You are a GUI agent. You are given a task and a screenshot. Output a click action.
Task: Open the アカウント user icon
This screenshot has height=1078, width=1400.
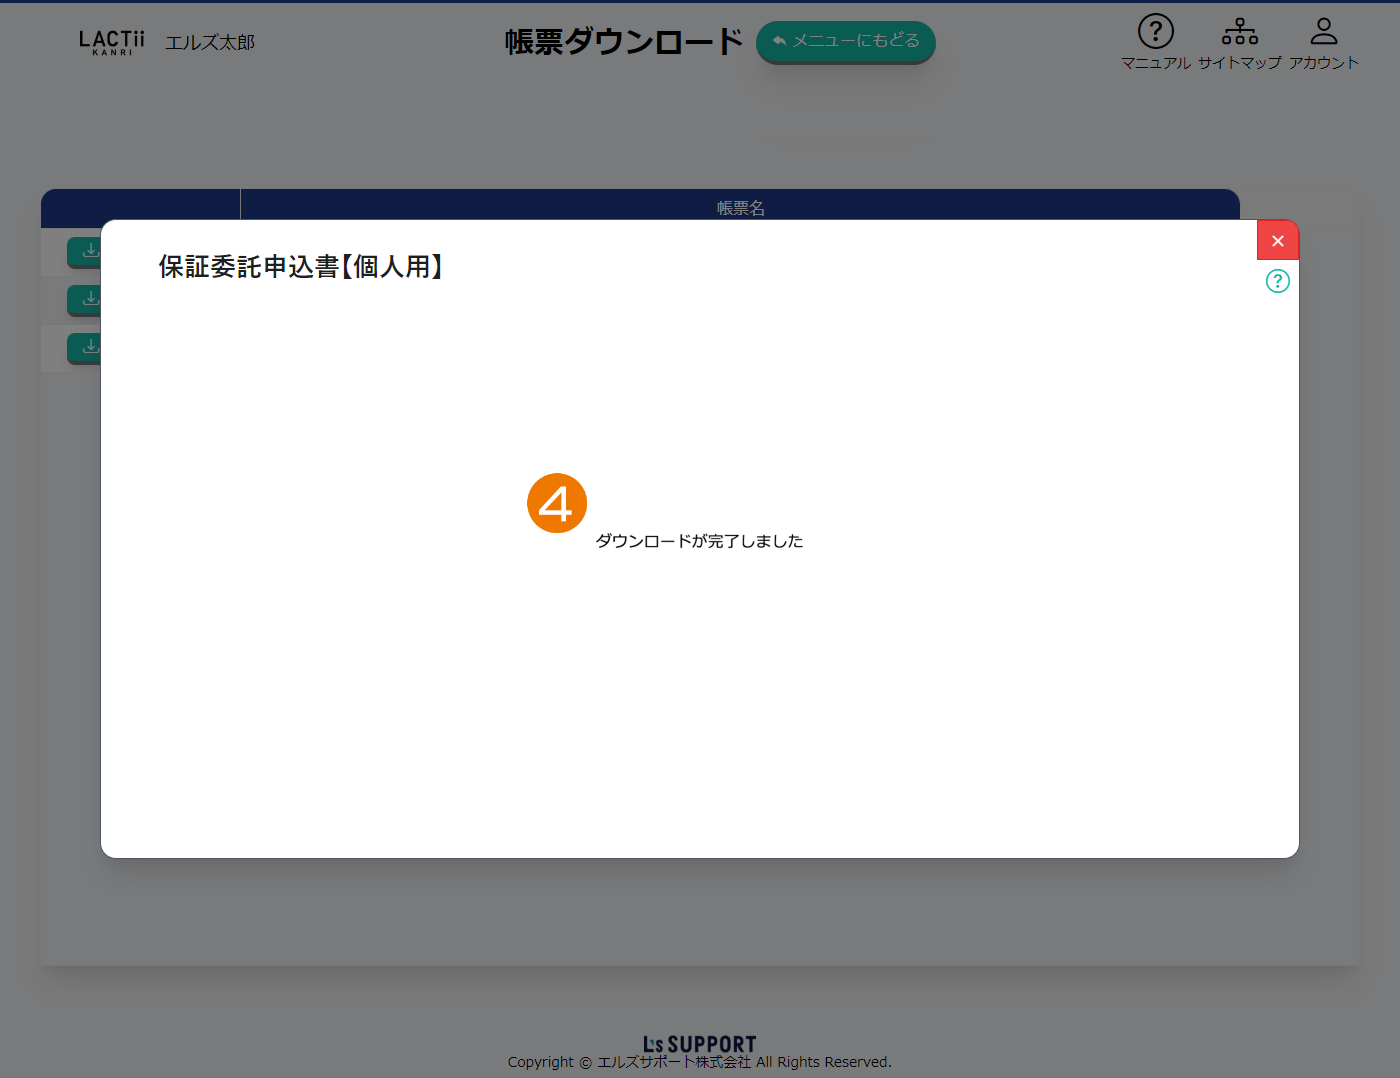click(1323, 32)
